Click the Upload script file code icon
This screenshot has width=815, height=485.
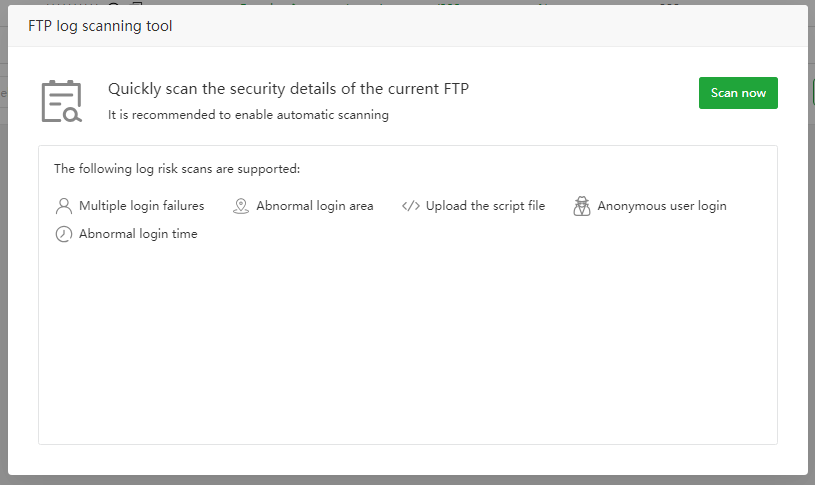click(410, 206)
